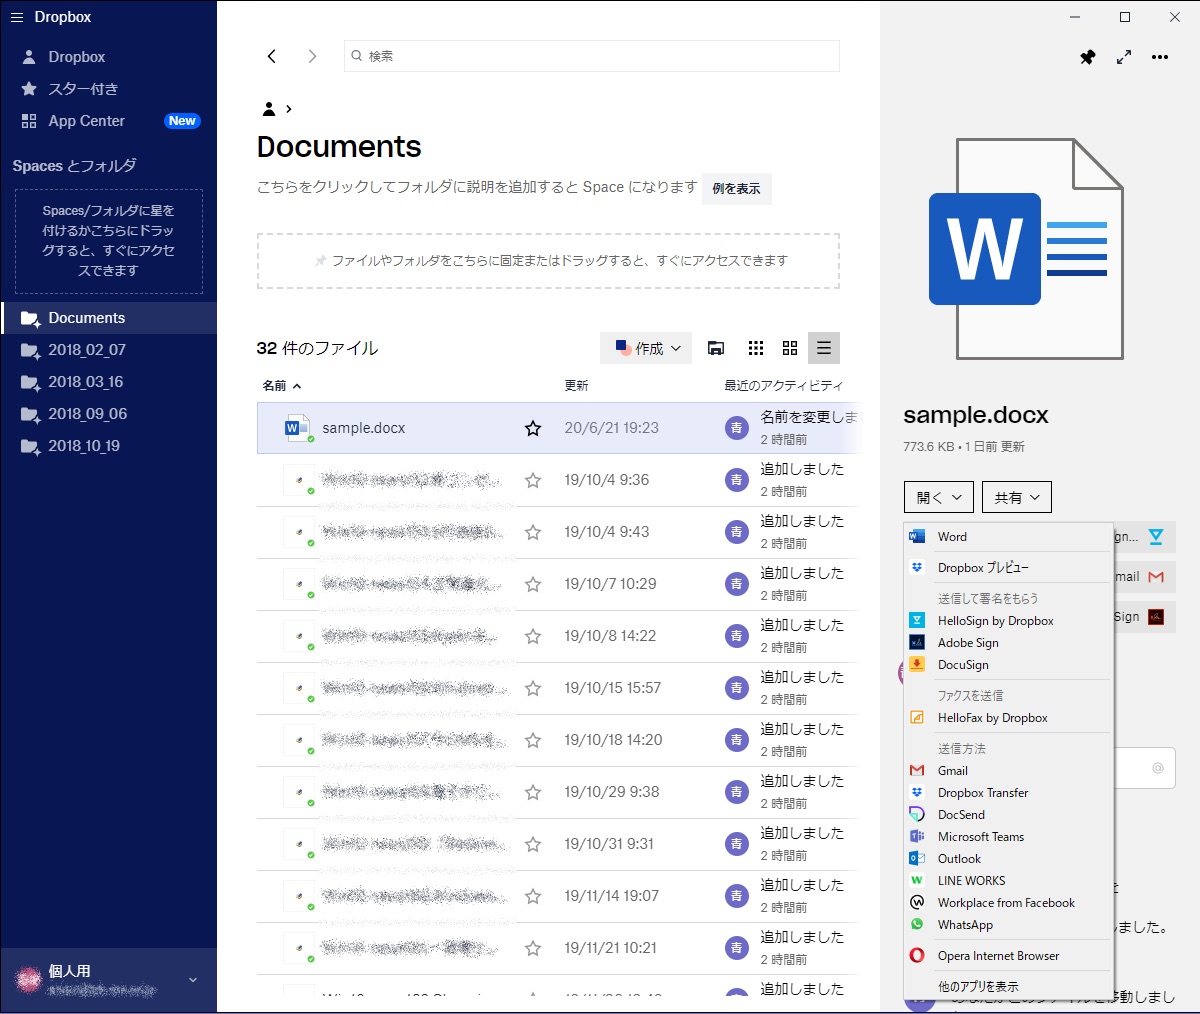Star the file updated 19/10/15 15:57

point(533,688)
